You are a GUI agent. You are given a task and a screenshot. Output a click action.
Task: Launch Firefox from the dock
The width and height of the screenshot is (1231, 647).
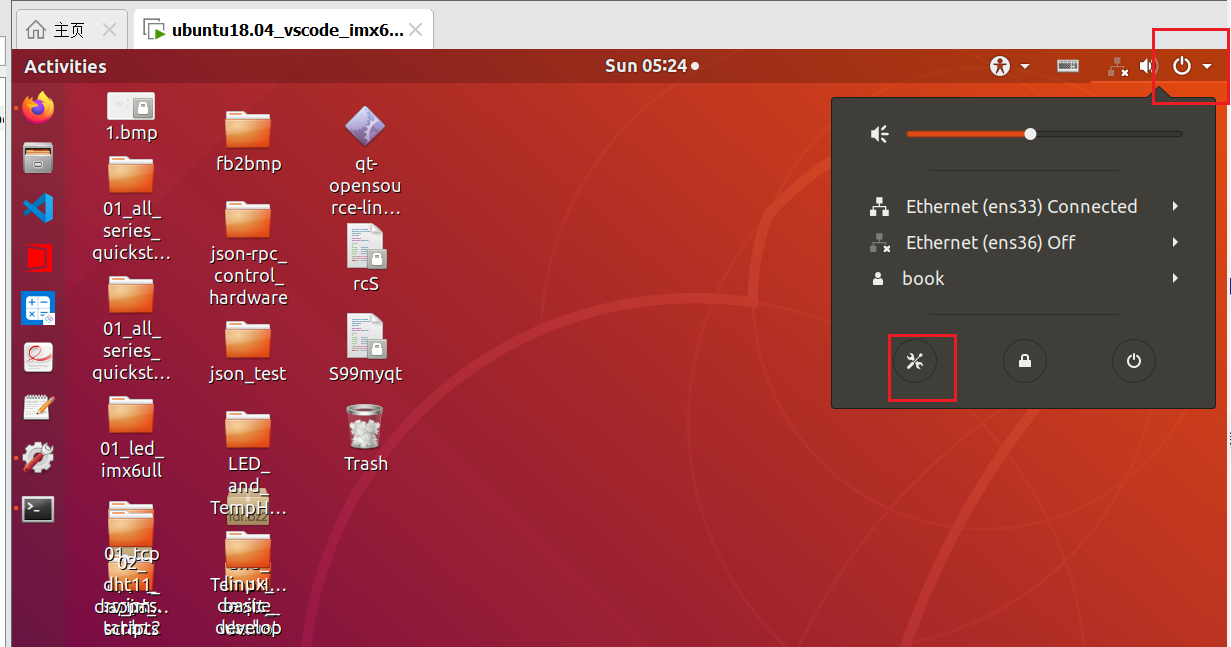[x=38, y=107]
